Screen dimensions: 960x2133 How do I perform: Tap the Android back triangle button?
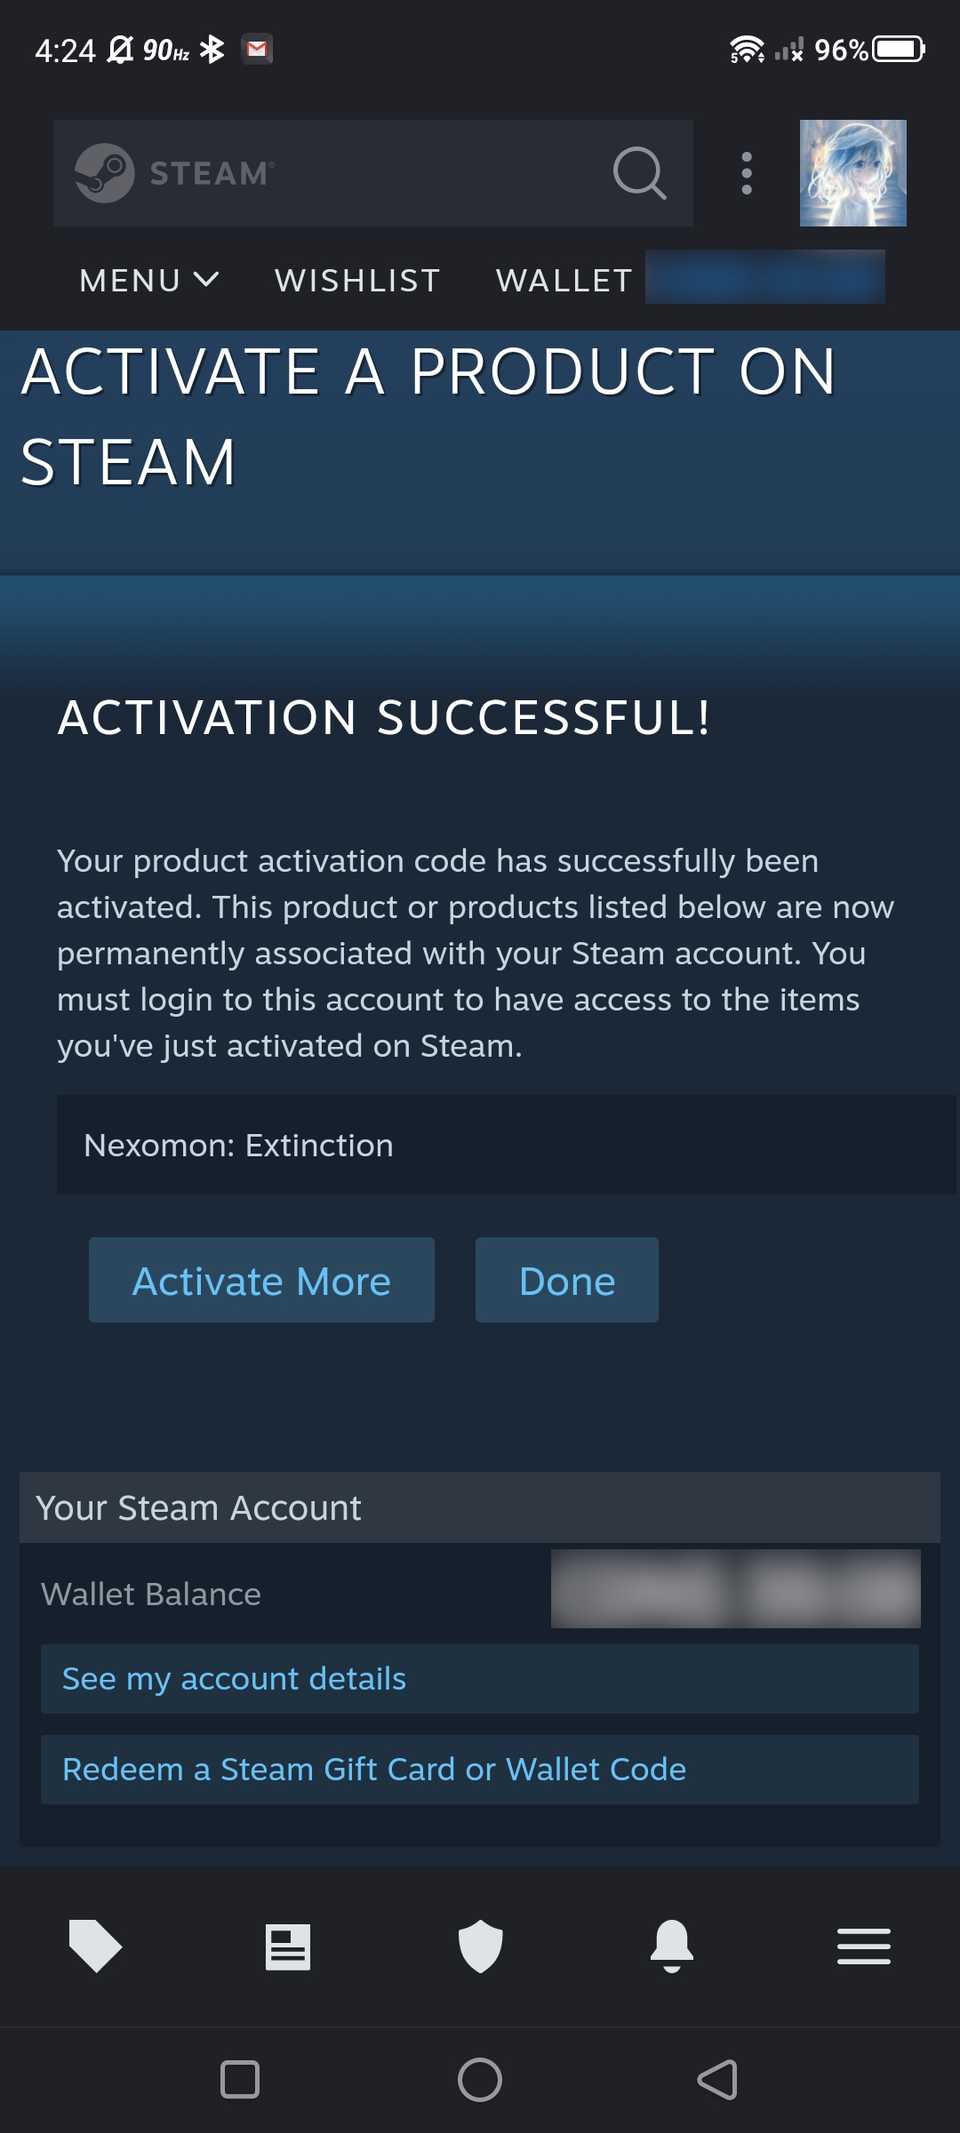coord(718,2080)
